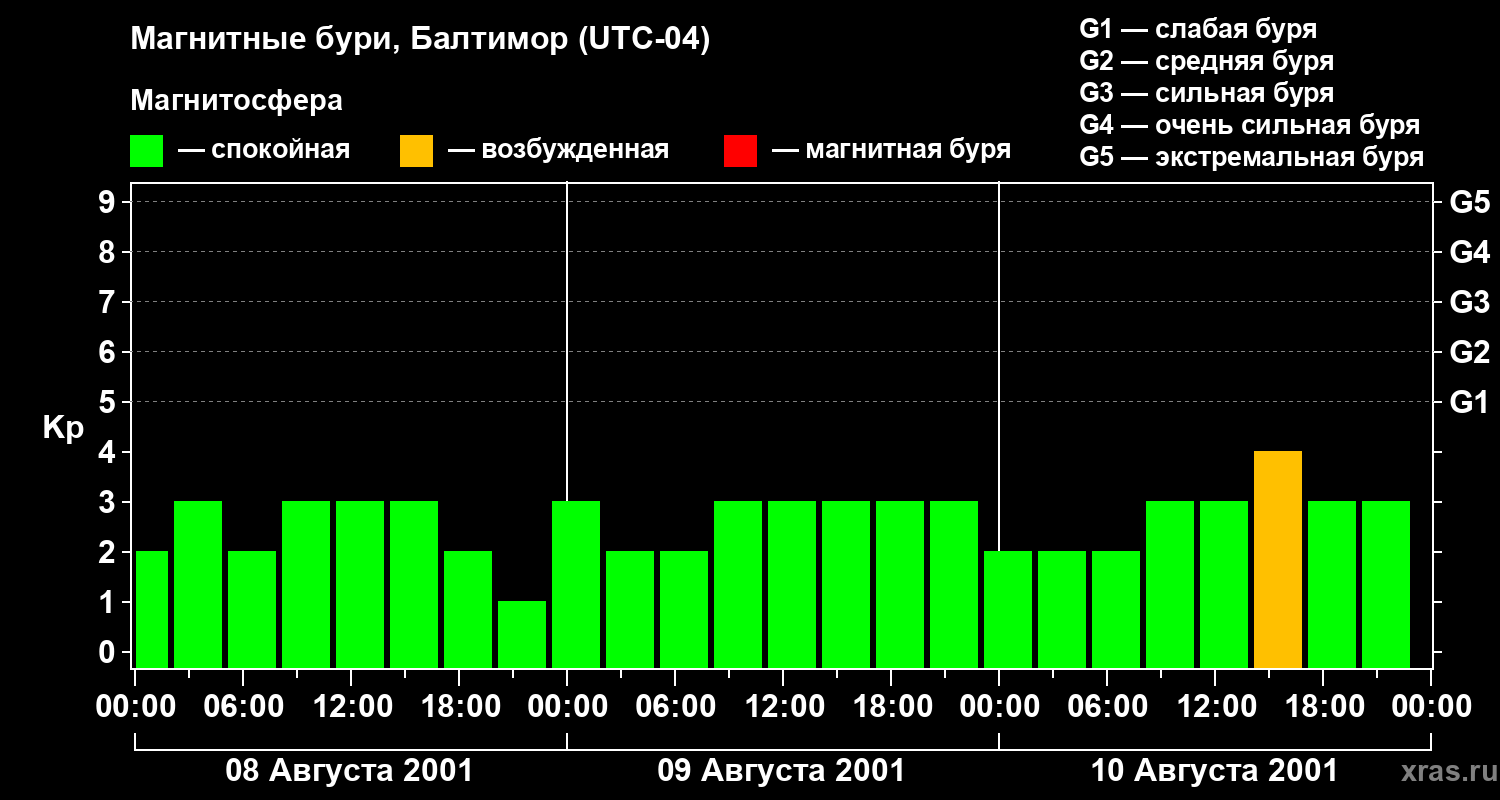Click the '18:00' time label for 09 Августа
This screenshot has width=1500, height=800.
click(891, 707)
